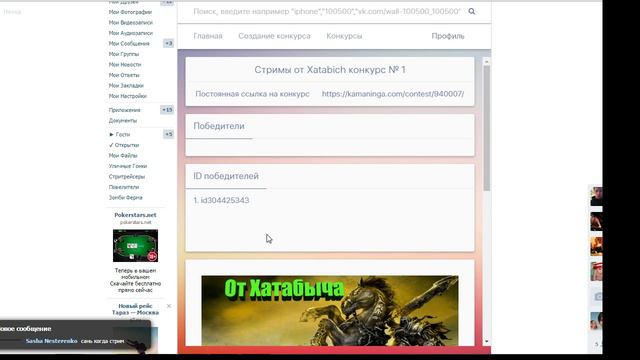Open Мои Фотографии in sidebar

pos(130,12)
